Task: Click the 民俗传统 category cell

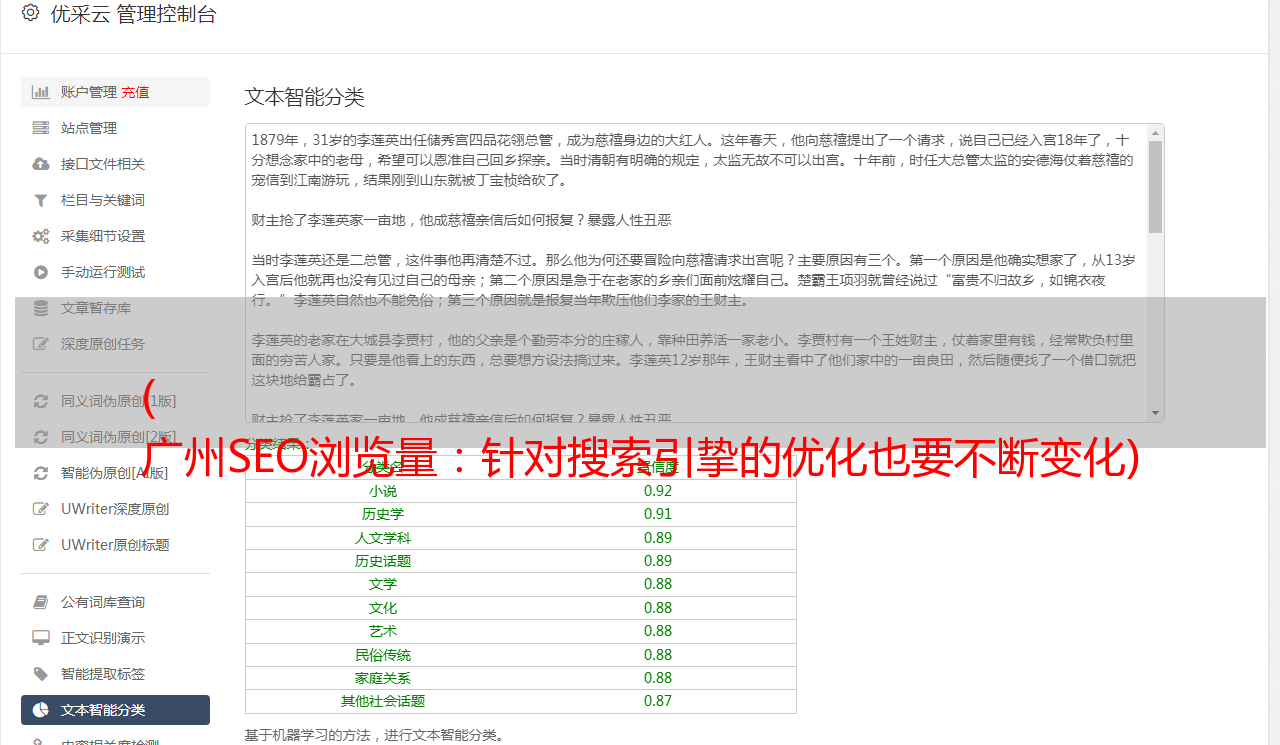Action: (383, 655)
